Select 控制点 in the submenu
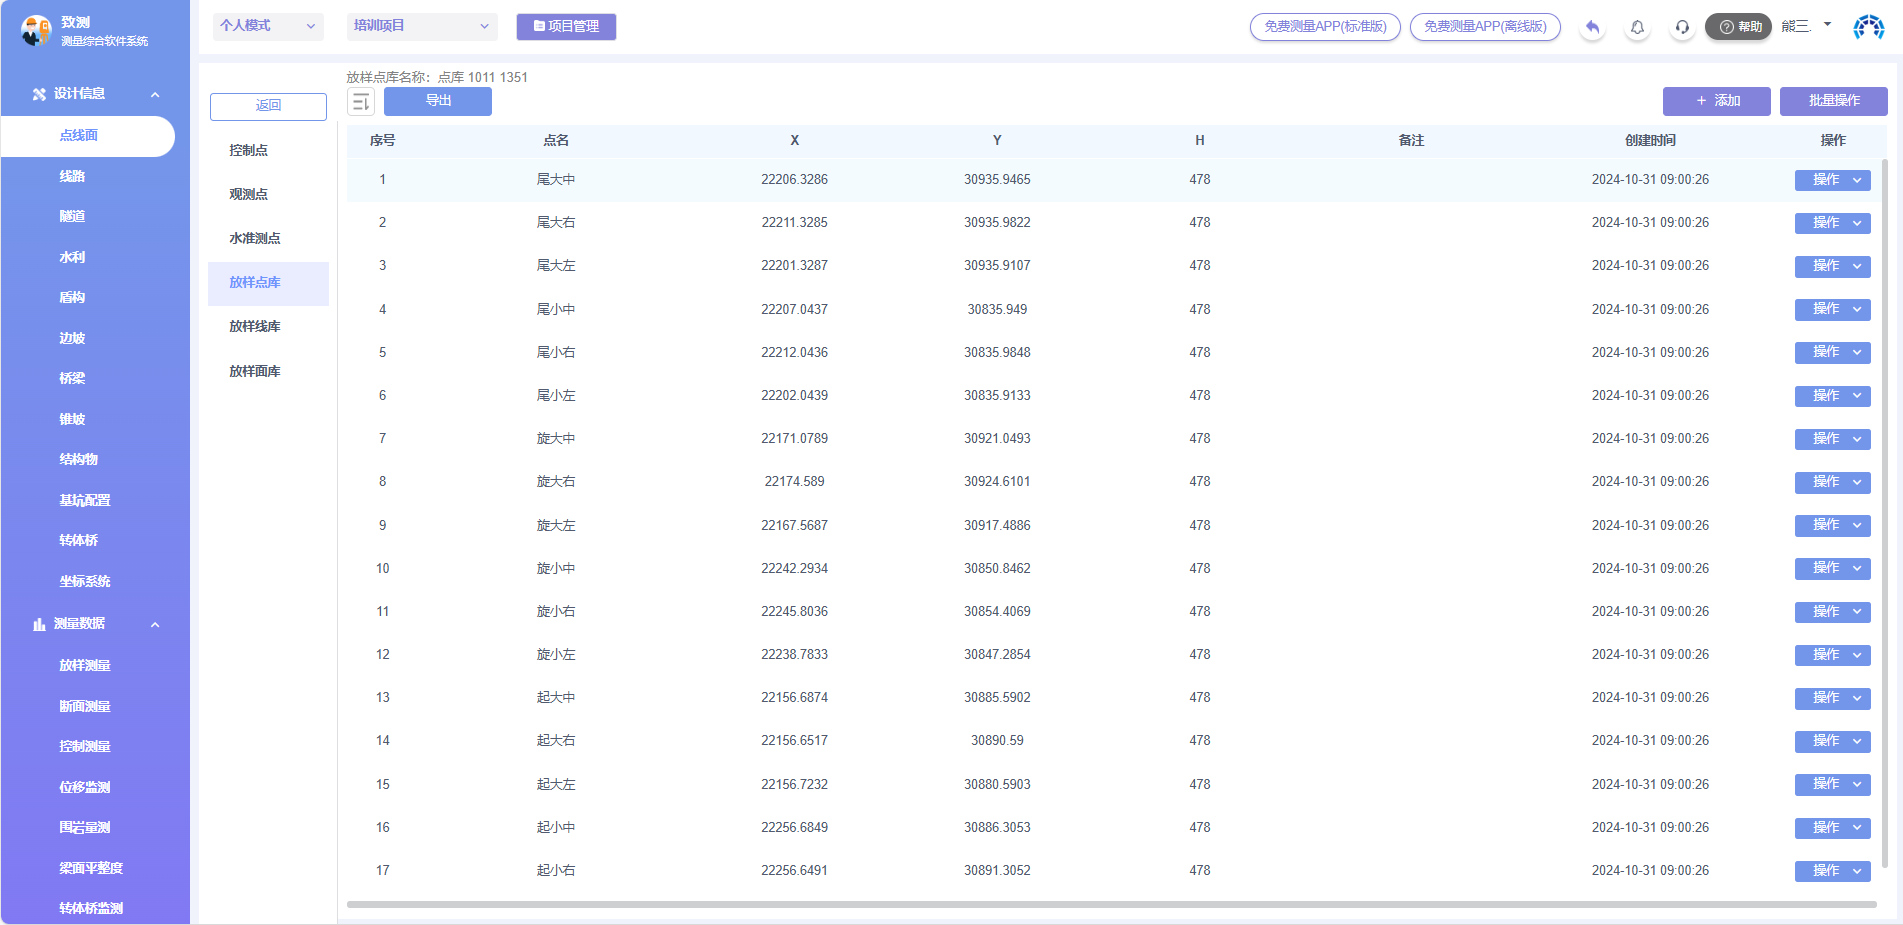This screenshot has width=1903, height=925. coord(249,150)
